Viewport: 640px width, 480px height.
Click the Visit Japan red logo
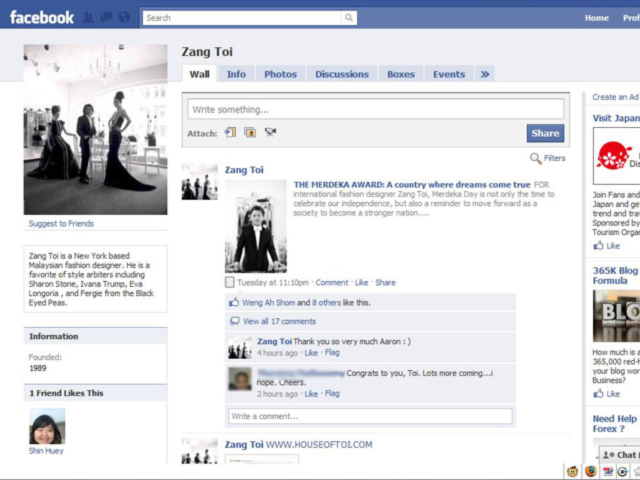tap(613, 156)
